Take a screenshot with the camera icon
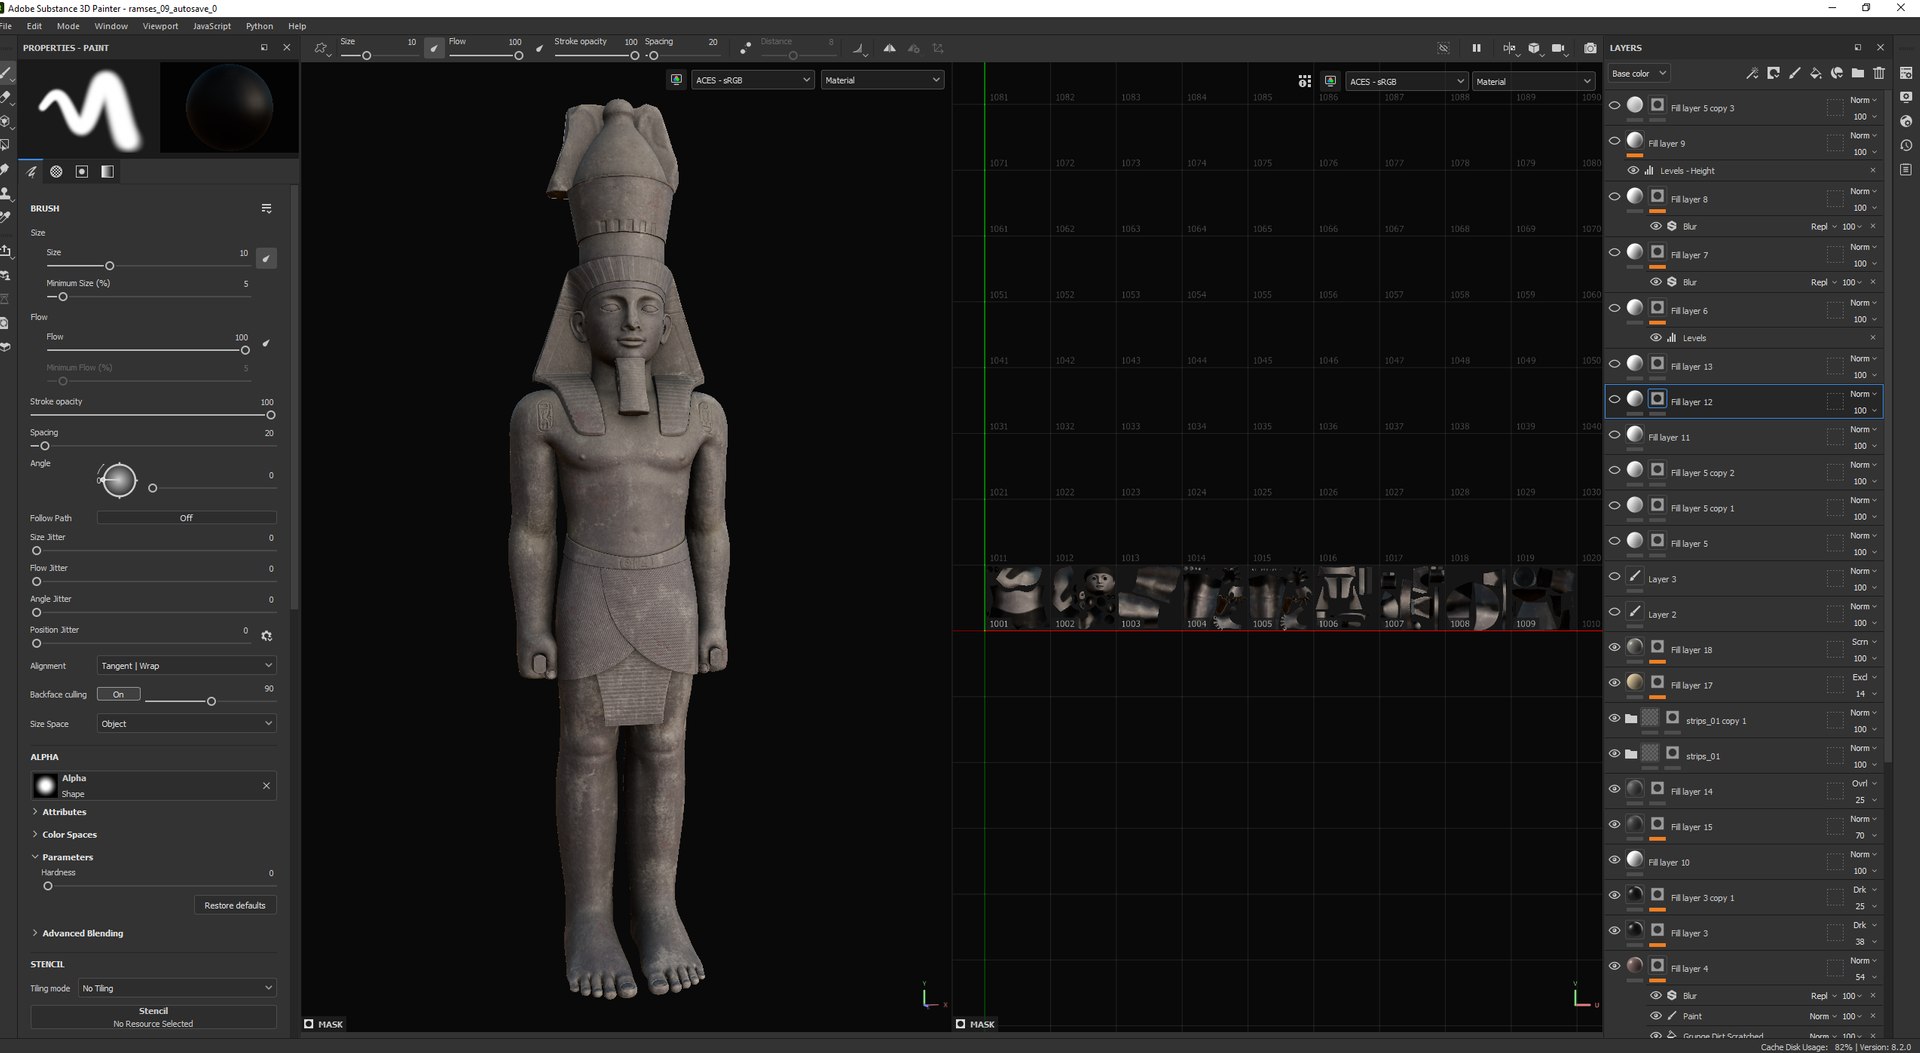This screenshot has width=1920, height=1053. [x=1590, y=48]
